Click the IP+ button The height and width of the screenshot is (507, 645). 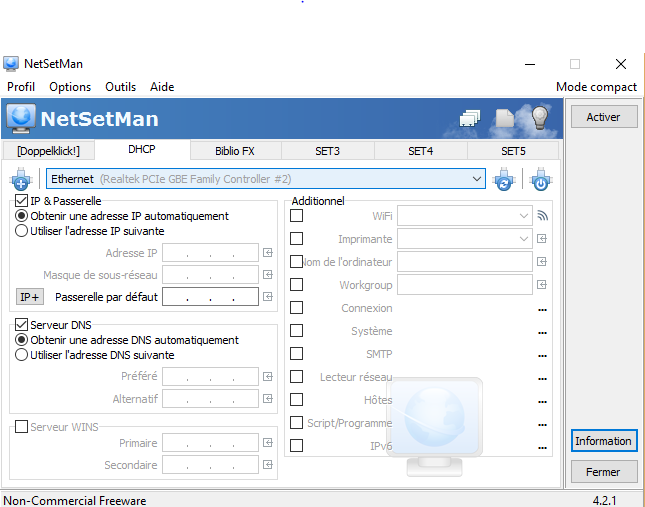[x=30, y=296]
